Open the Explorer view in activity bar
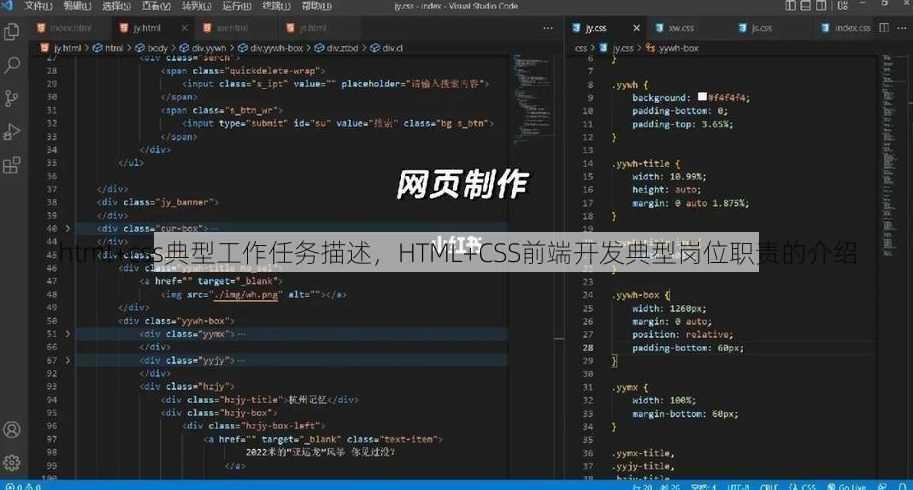The width and height of the screenshot is (913, 490). (12, 31)
